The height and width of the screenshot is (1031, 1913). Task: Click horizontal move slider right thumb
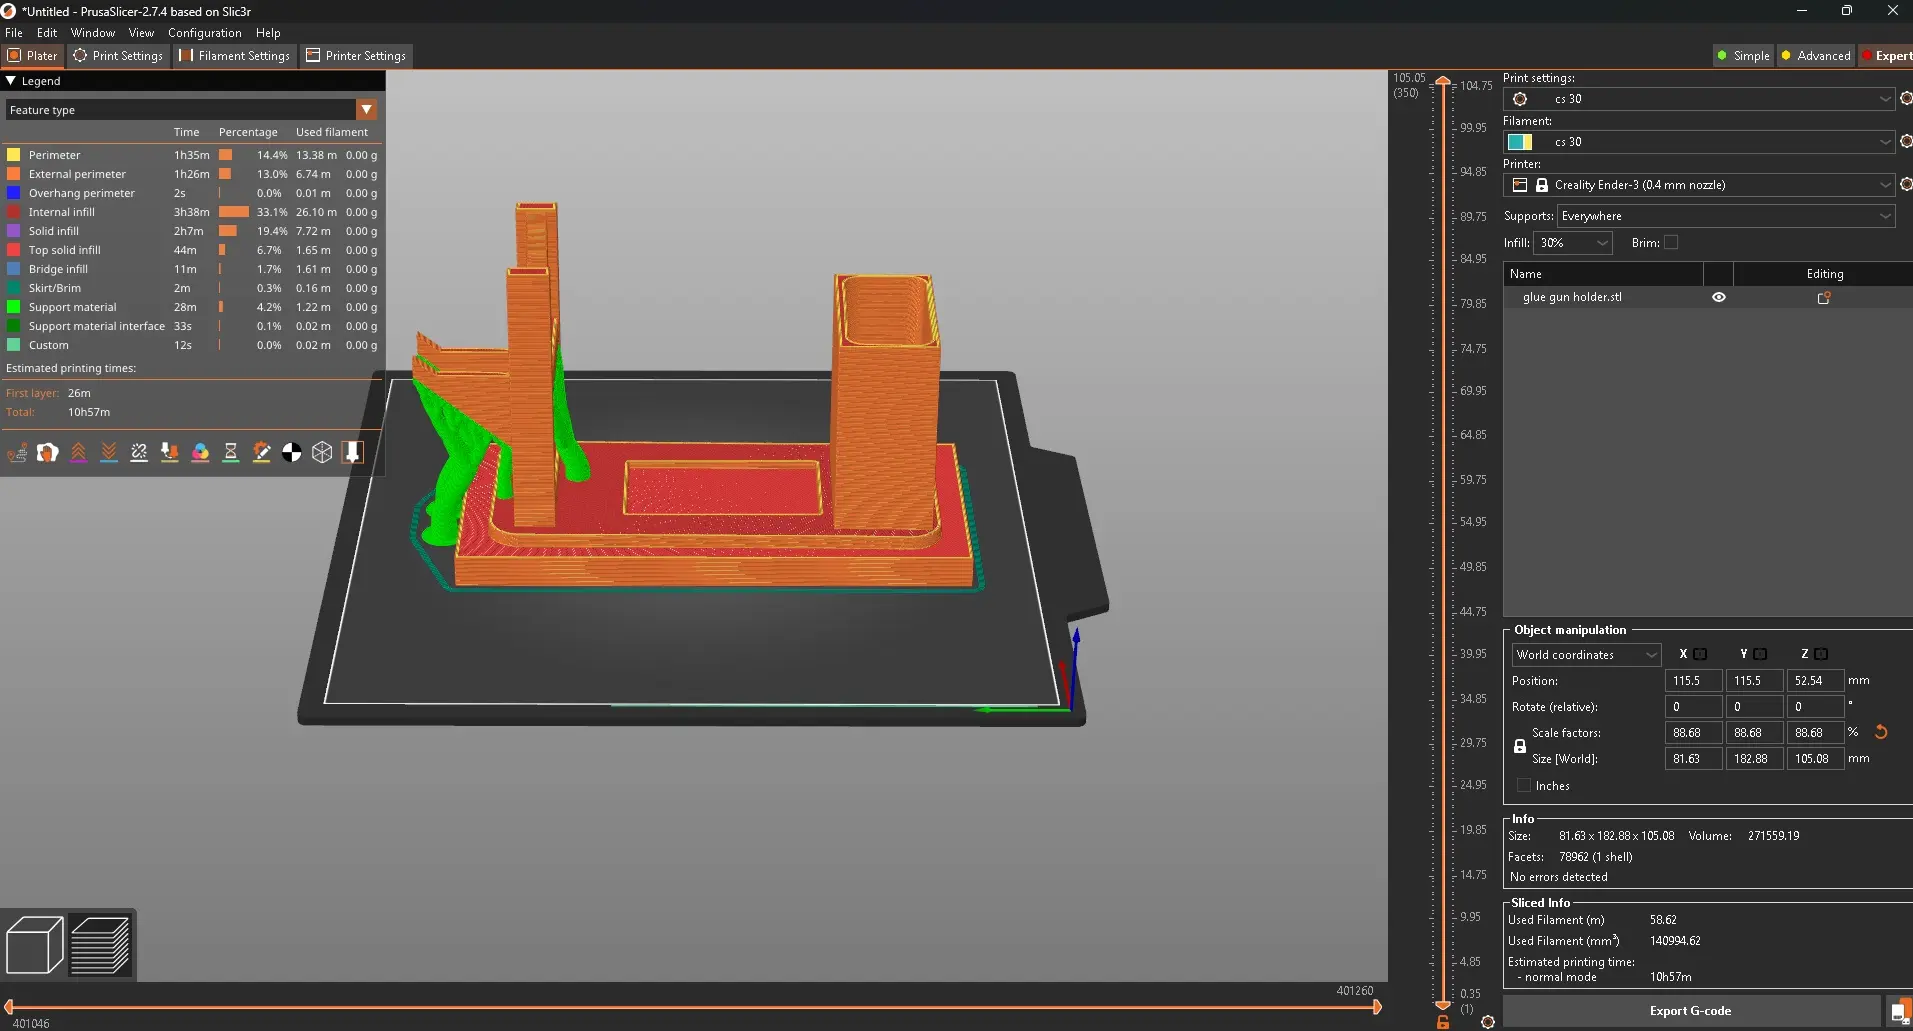point(1377,1007)
